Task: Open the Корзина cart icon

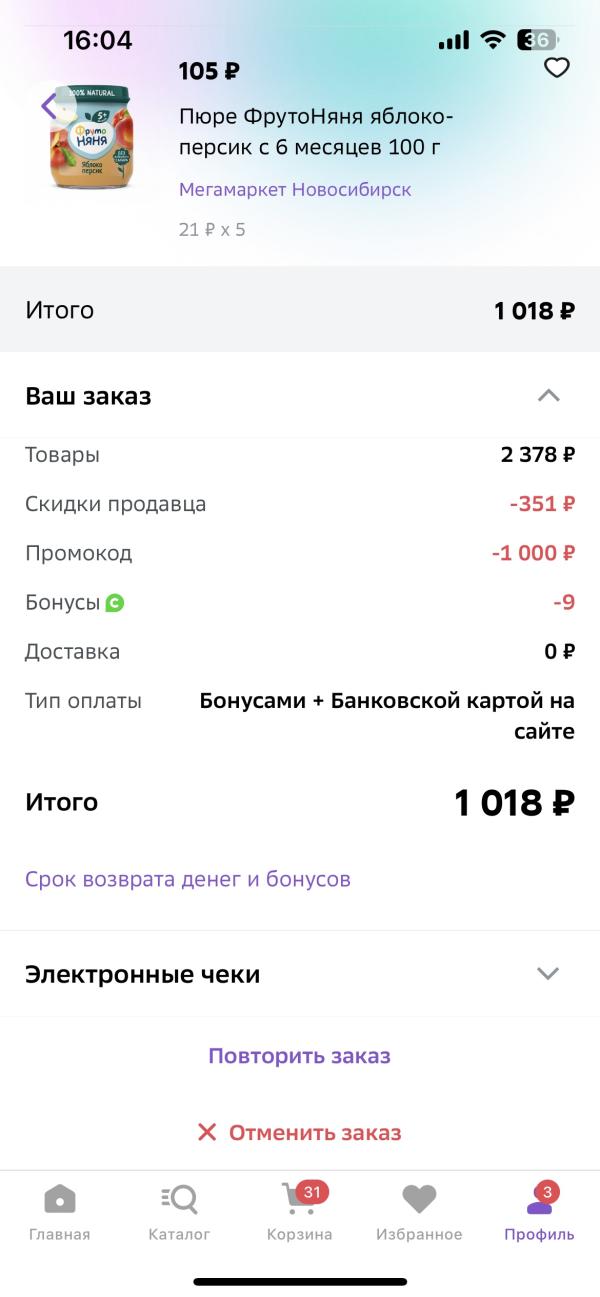Action: [300, 1198]
